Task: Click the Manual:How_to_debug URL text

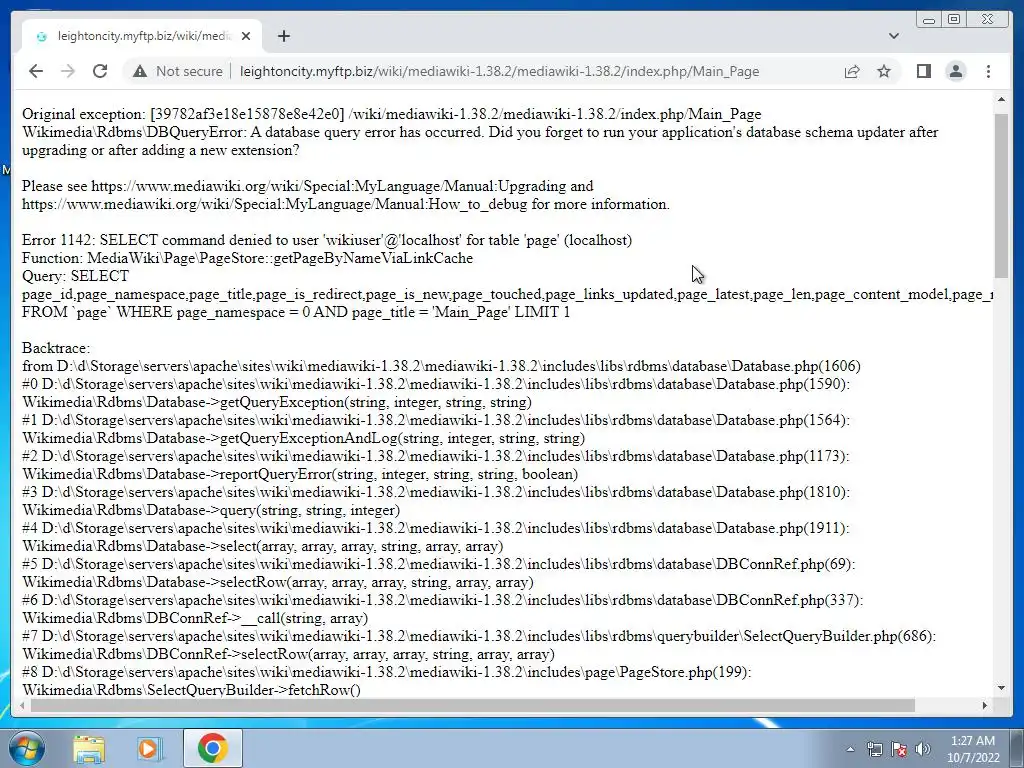Action: (x=274, y=204)
